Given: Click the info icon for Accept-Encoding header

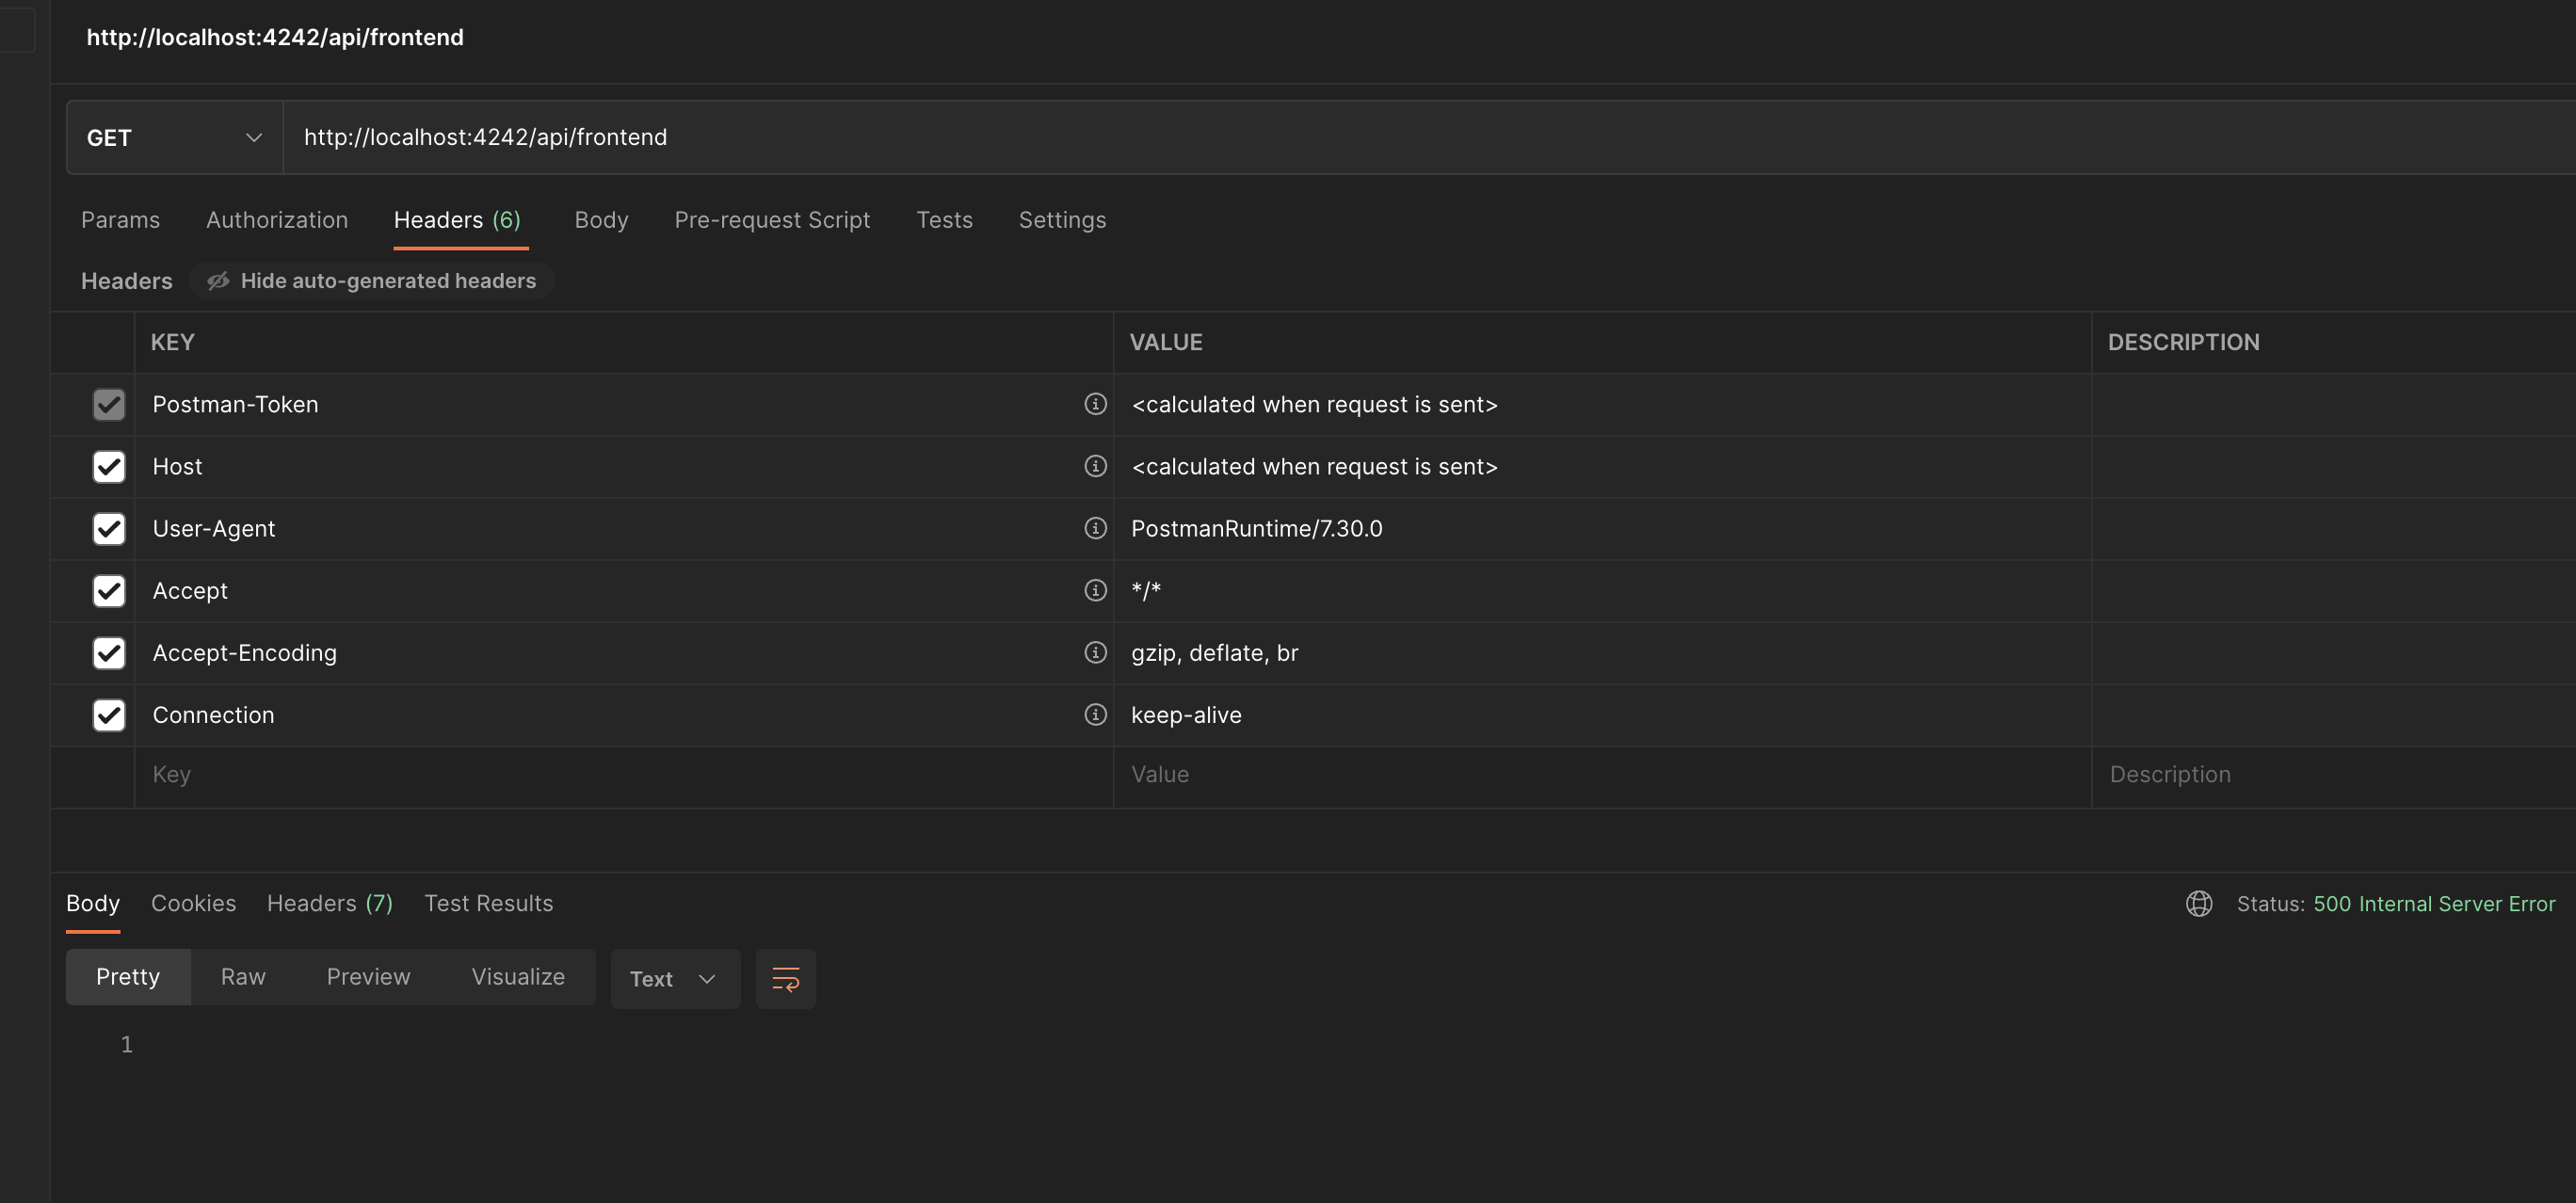Looking at the screenshot, I should [1095, 652].
